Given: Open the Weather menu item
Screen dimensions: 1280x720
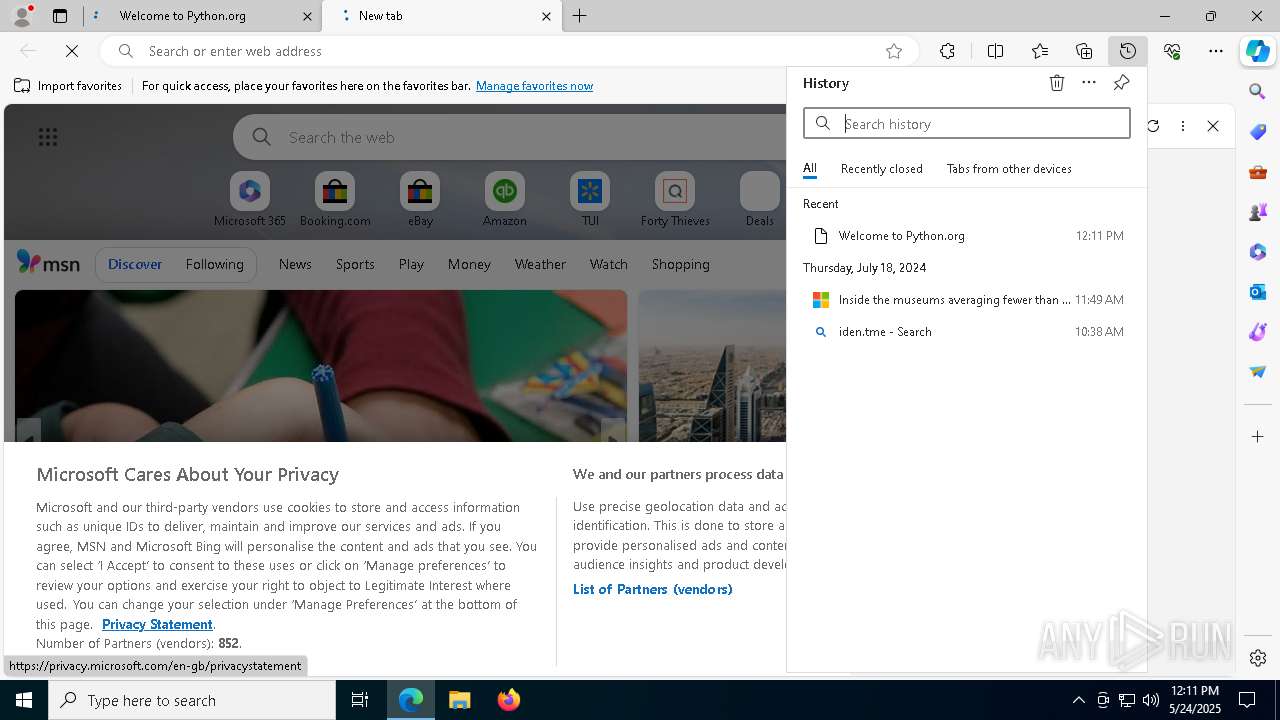Looking at the screenshot, I should pyautogui.click(x=540, y=264).
